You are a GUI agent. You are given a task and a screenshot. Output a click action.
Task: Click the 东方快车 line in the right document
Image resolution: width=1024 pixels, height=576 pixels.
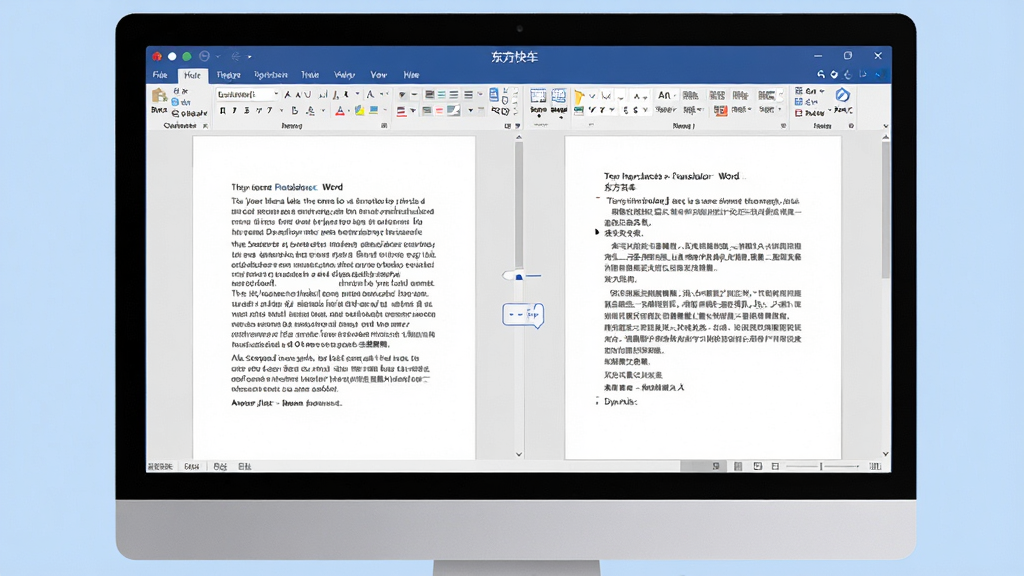click(620, 187)
